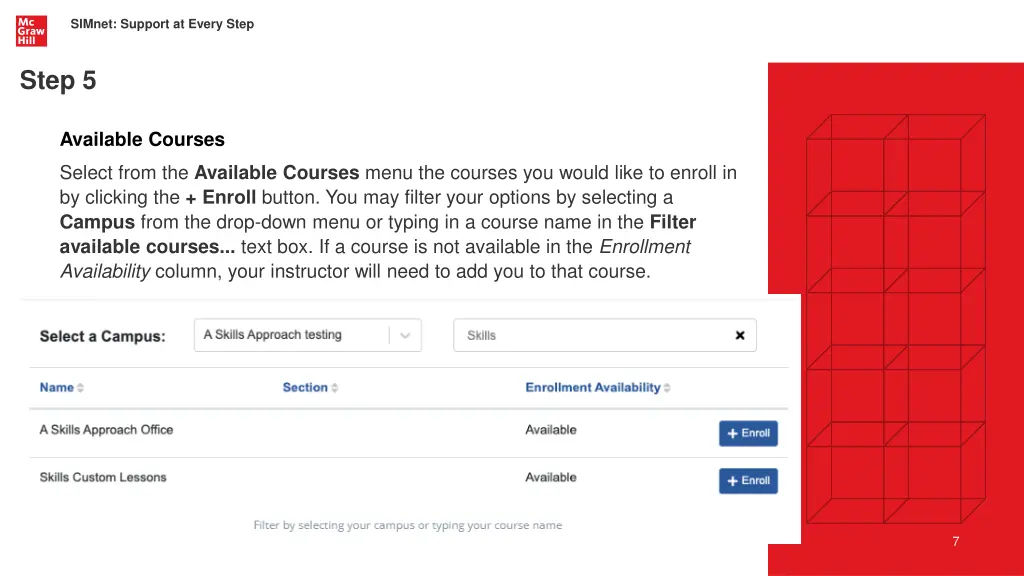The width and height of the screenshot is (1024, 576).
Task: Click the plus icon on first Enroll button
Action: click(x=732, y=434)
